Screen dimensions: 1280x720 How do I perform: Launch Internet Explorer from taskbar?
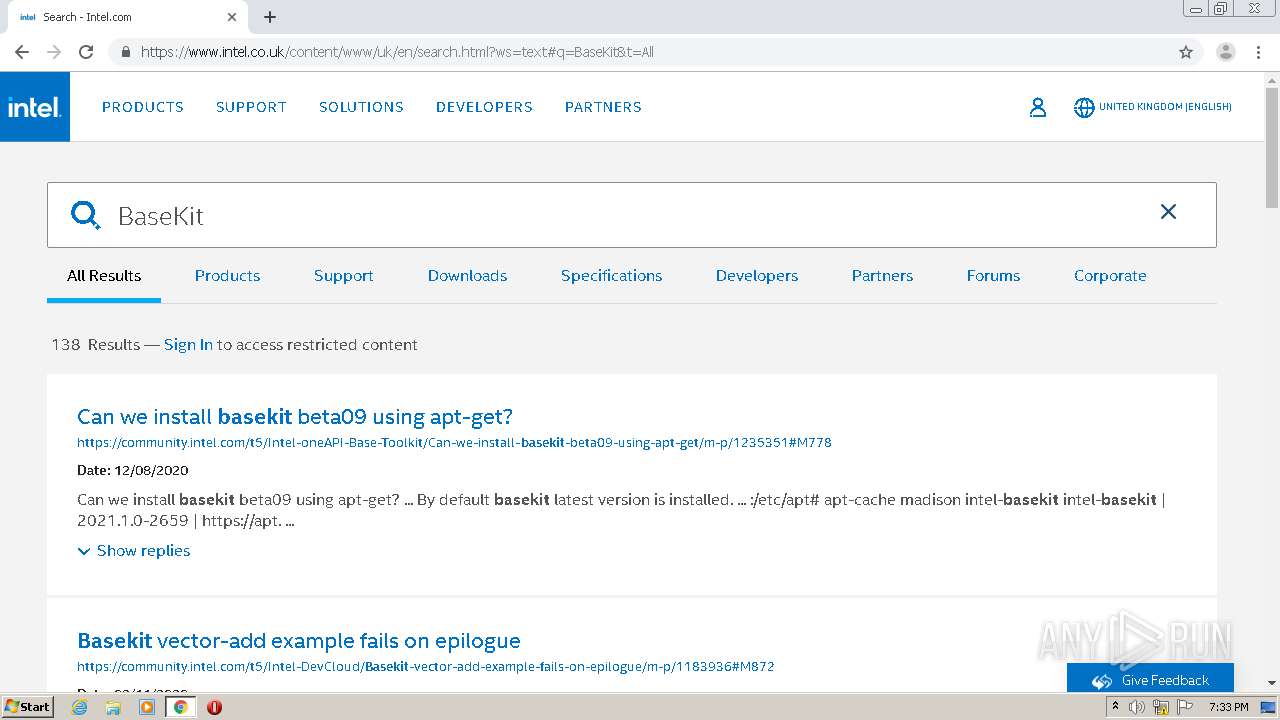click(80, 707)
